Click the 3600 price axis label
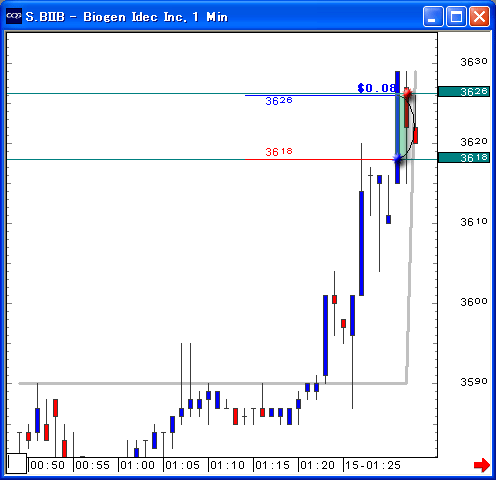Image resolution: width=496 pixels, height=480 pixels. pos(474,302)
